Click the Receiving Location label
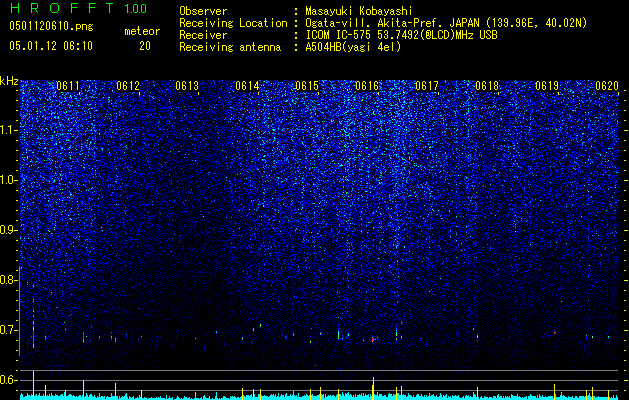Image resolution: width=629 pixels, height=400 pixels. 233,23
